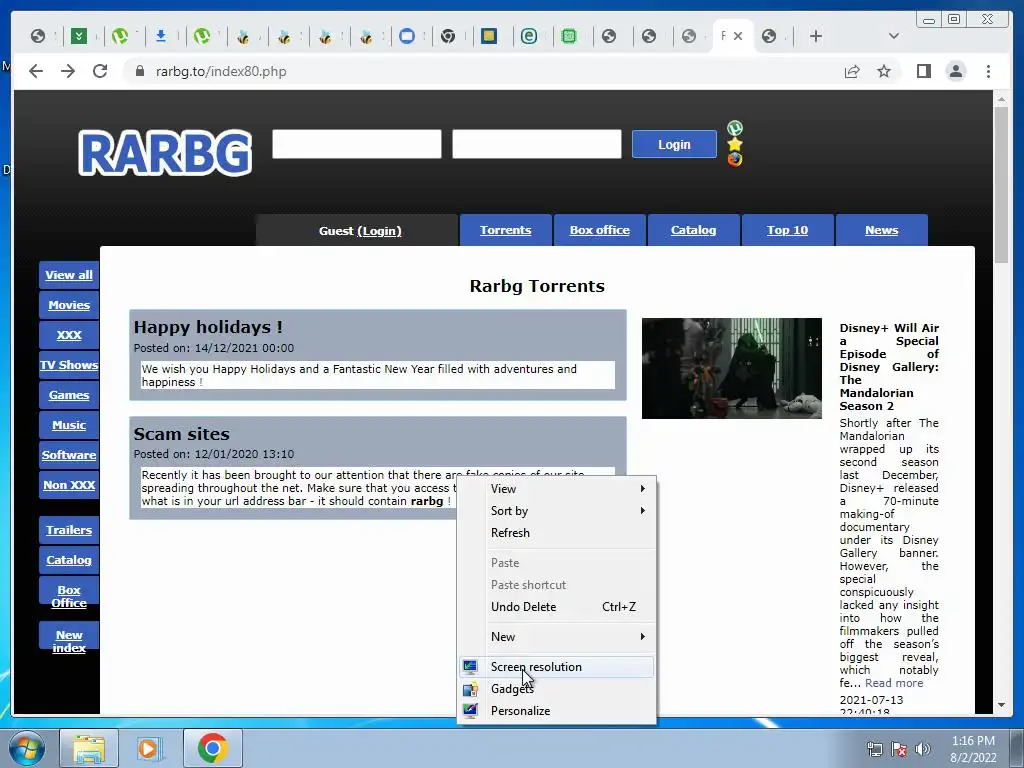Click the Gadgets menu icon
The width and height of the screenshot is (1024, 768).
coord(470,688)
